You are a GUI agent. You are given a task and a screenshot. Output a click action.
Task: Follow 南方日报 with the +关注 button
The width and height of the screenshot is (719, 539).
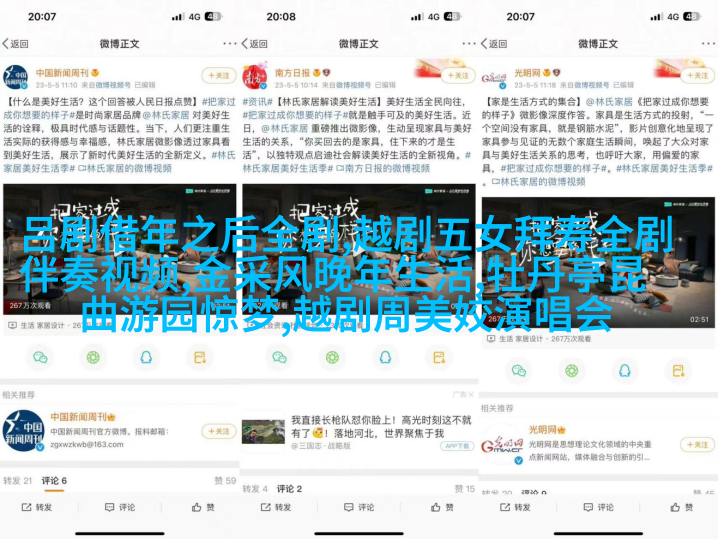click(x=456, y=76)
